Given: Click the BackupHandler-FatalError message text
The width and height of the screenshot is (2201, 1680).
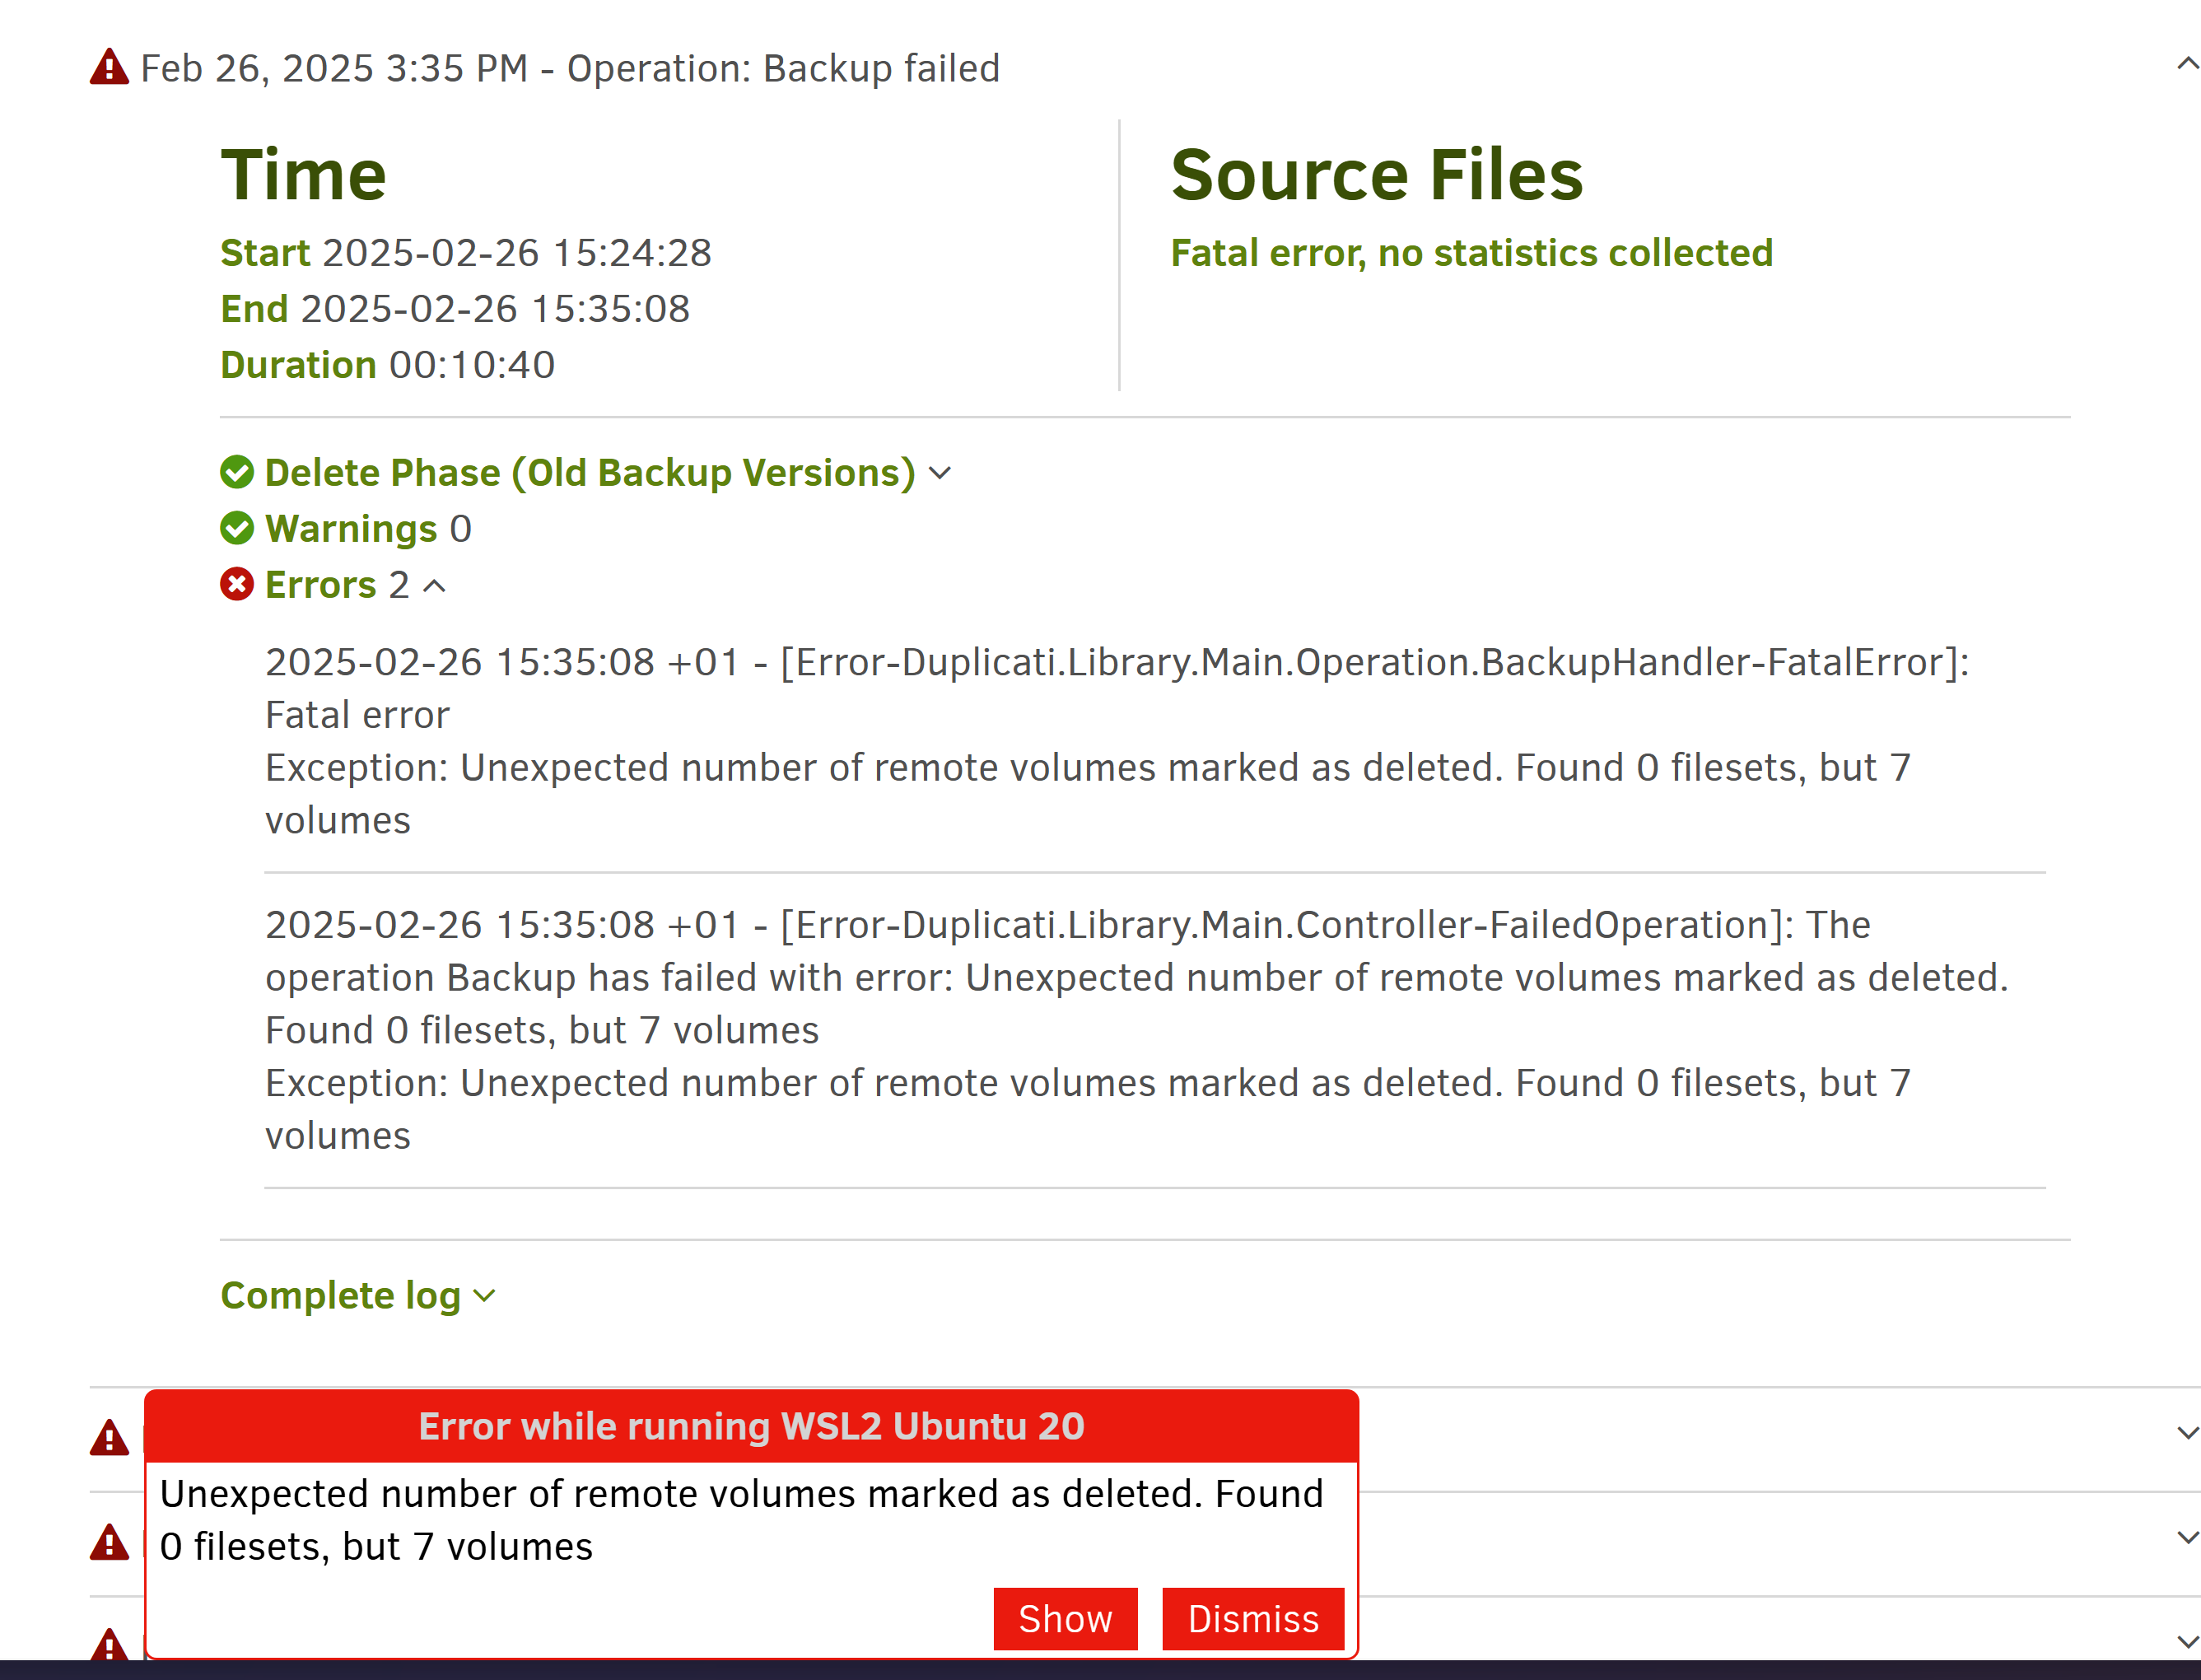Looking at the screenshot, I should (1117, 741).
